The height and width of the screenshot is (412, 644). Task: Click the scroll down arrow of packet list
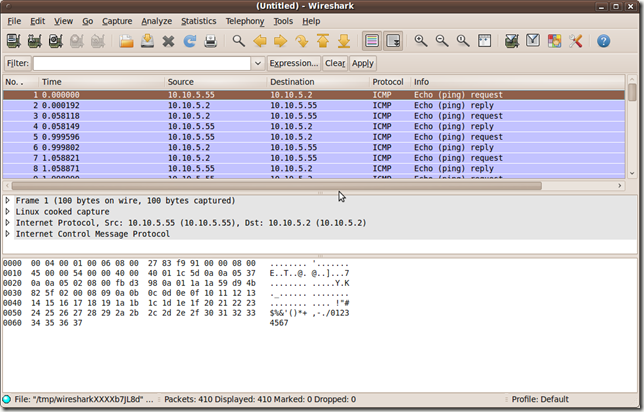coord(632,174)
